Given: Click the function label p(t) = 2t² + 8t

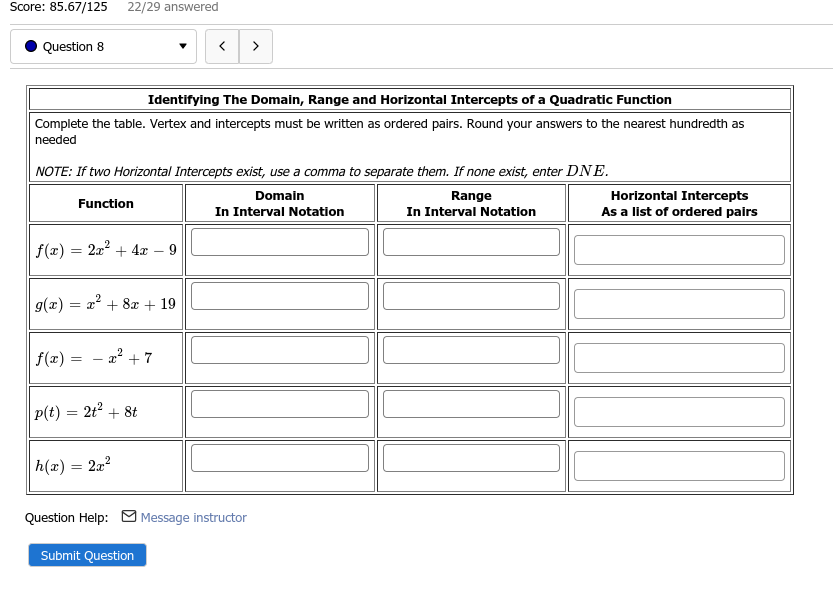Looking at the screenshot, I should point(86,412).
